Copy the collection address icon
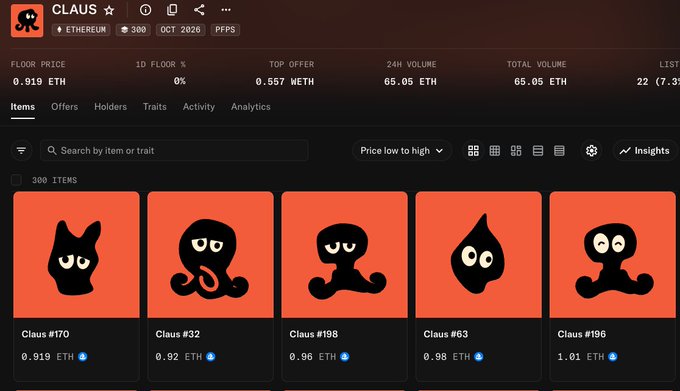 [172, 10]
